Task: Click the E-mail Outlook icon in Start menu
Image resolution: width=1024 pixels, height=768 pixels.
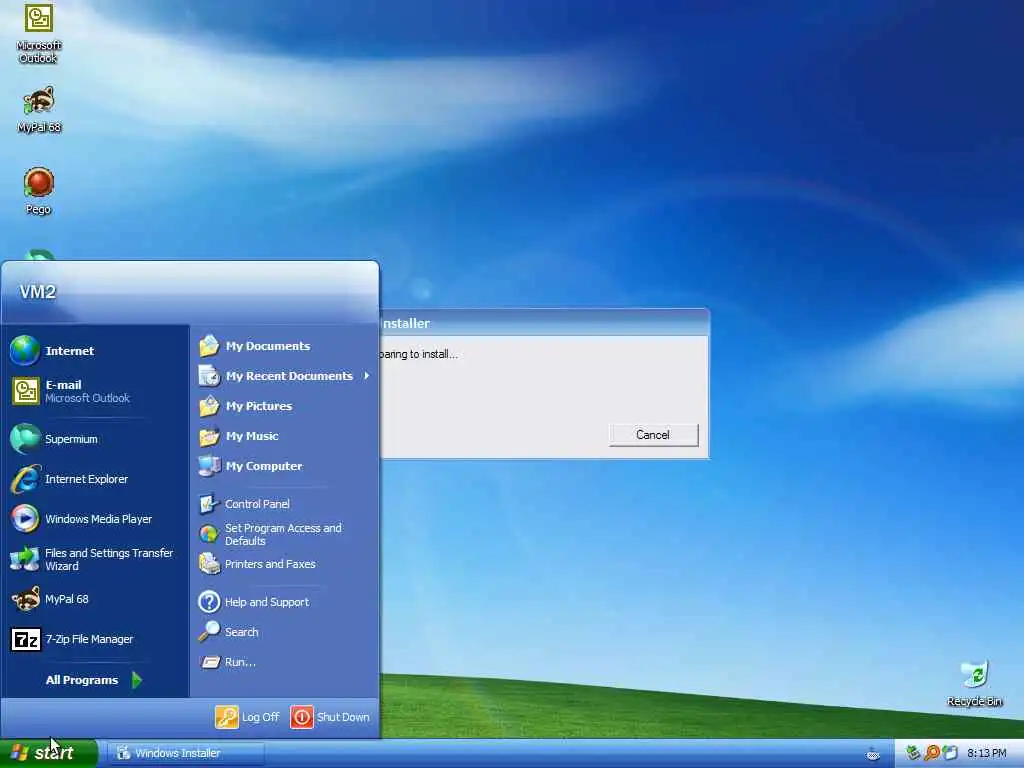Action: [x=25, y=391]
